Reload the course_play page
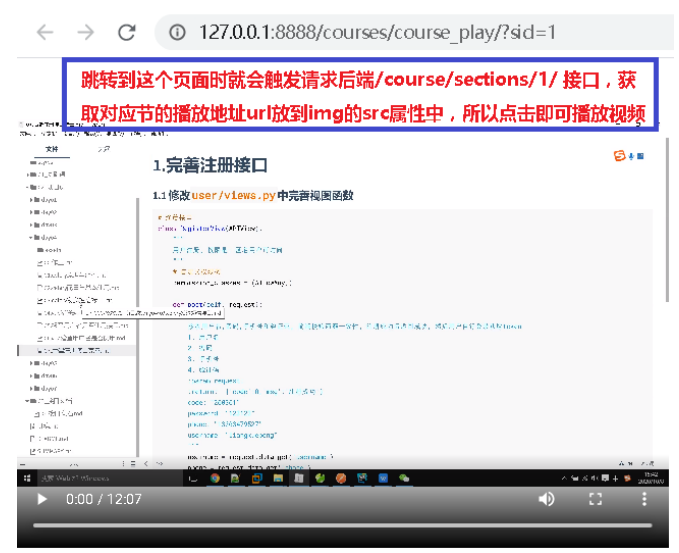Viewport: 679px width, 553px height. (127, 32)
